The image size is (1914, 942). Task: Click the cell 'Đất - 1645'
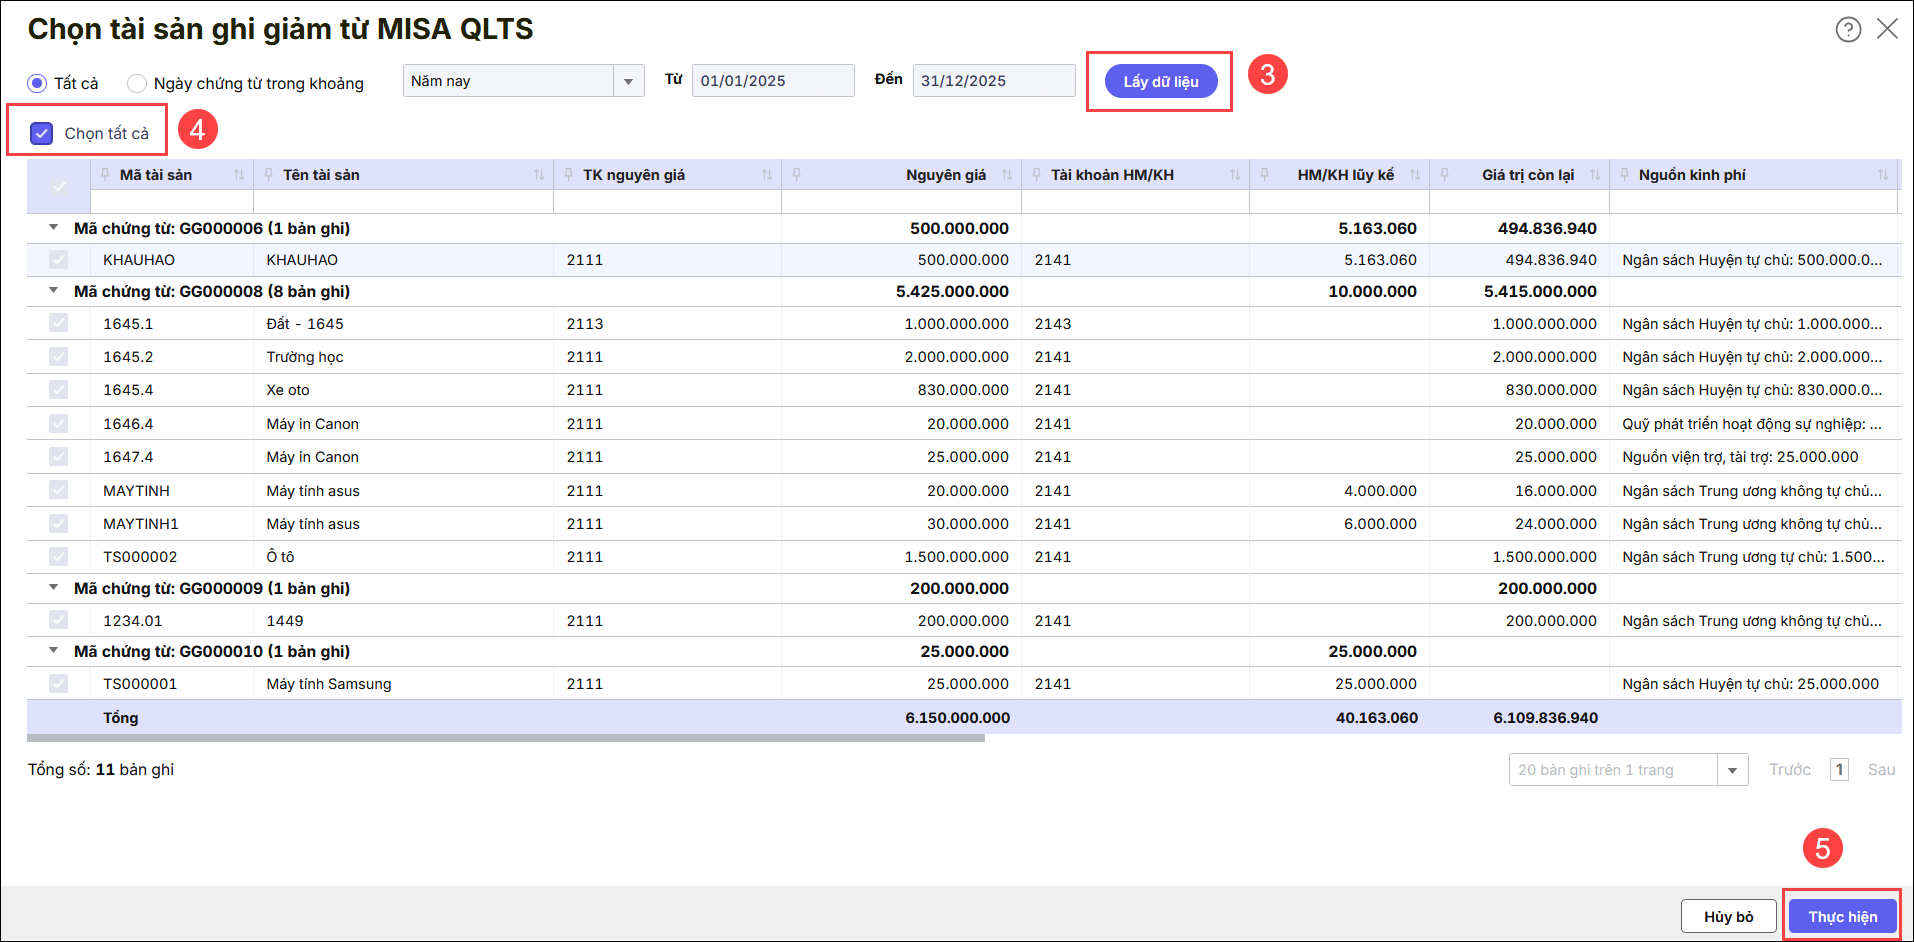point(305,324)
